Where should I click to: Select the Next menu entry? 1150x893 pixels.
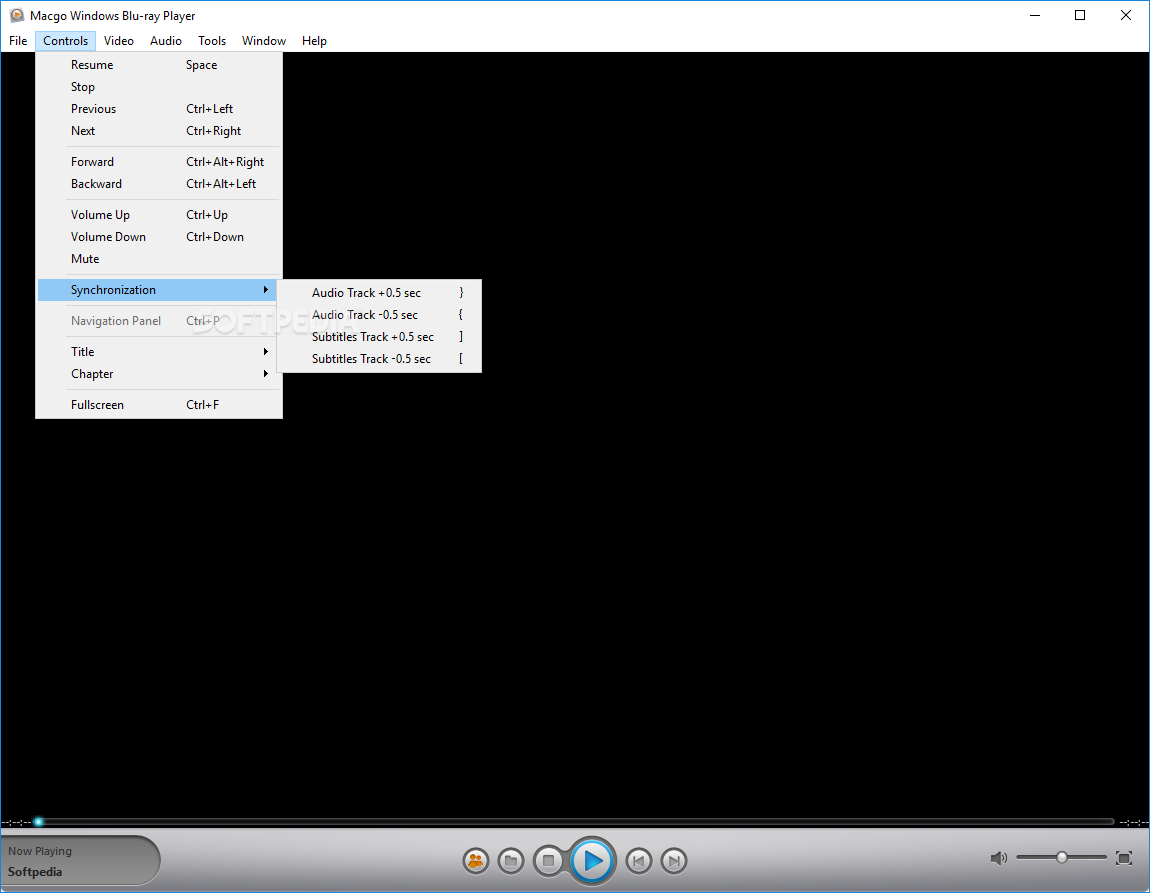point(158,131)
